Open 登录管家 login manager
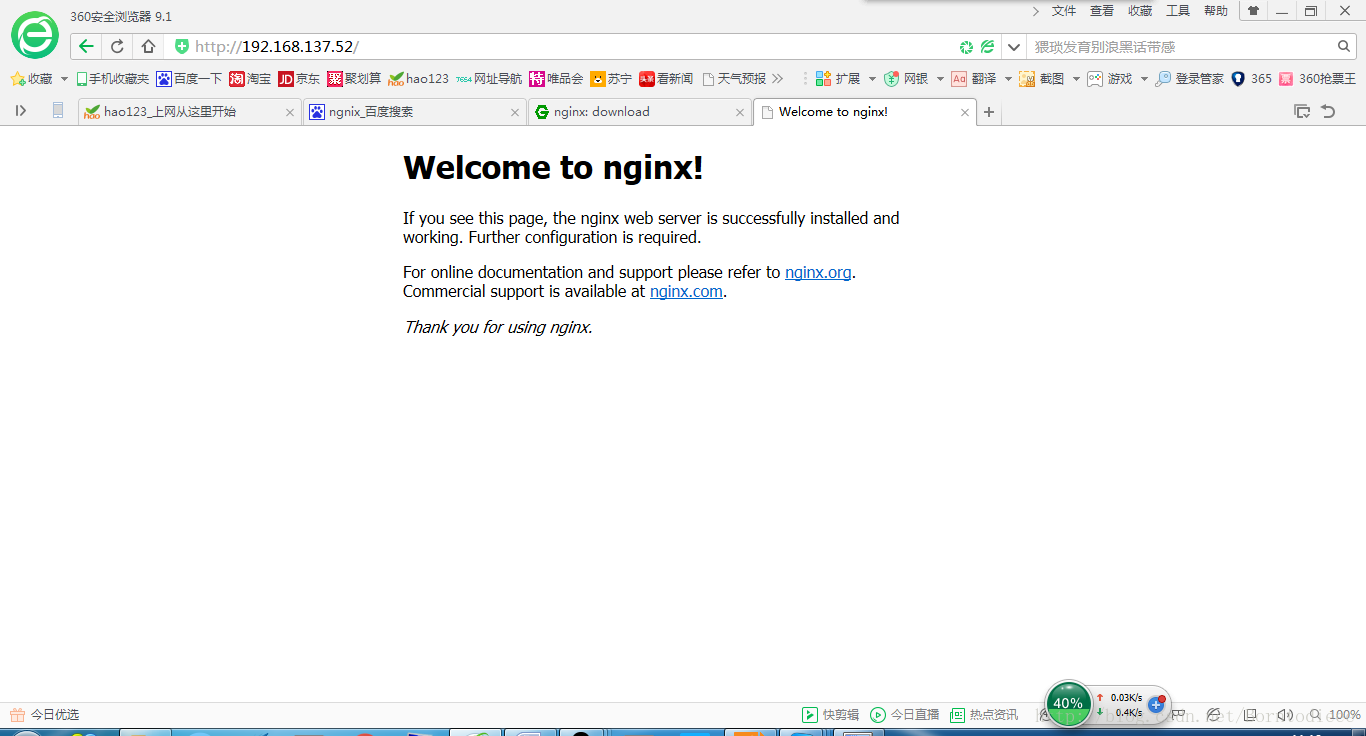Screen dimensions: 1366x736 coord(1190,78)
